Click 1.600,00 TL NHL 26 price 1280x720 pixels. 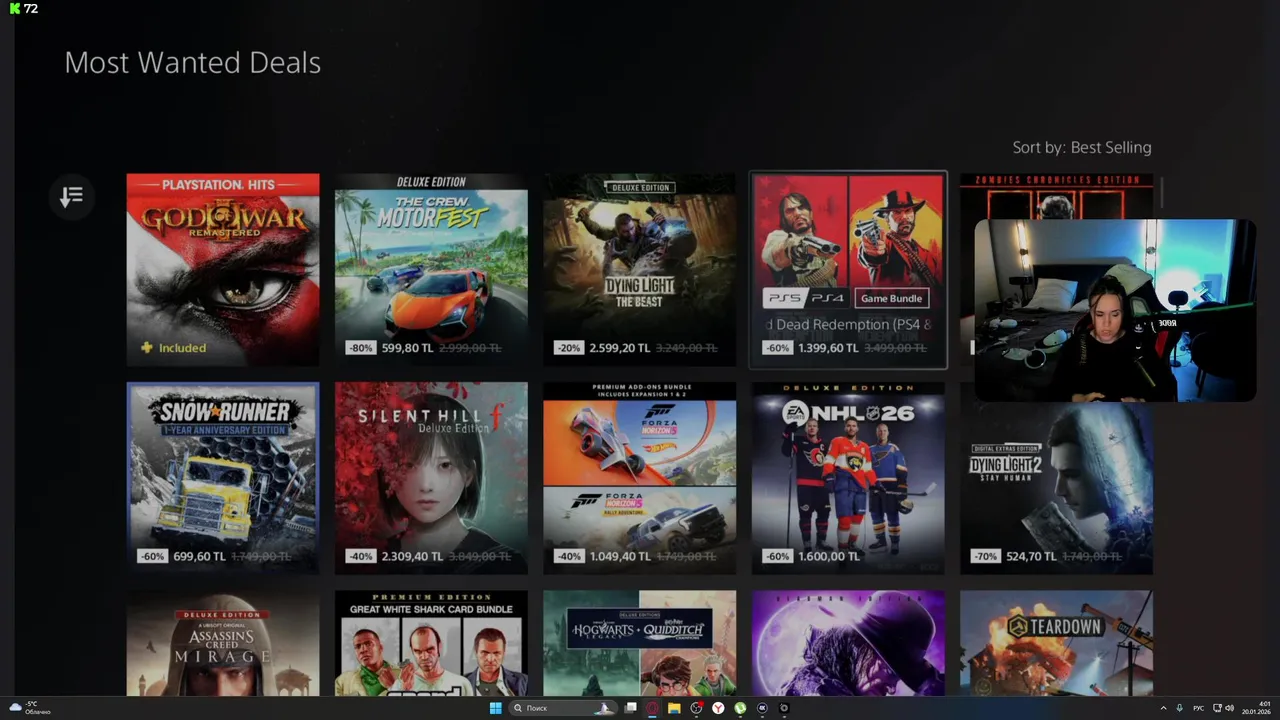[x=828, y=556]
